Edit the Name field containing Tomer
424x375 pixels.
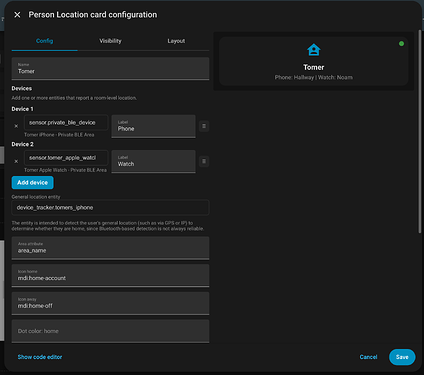110,68
